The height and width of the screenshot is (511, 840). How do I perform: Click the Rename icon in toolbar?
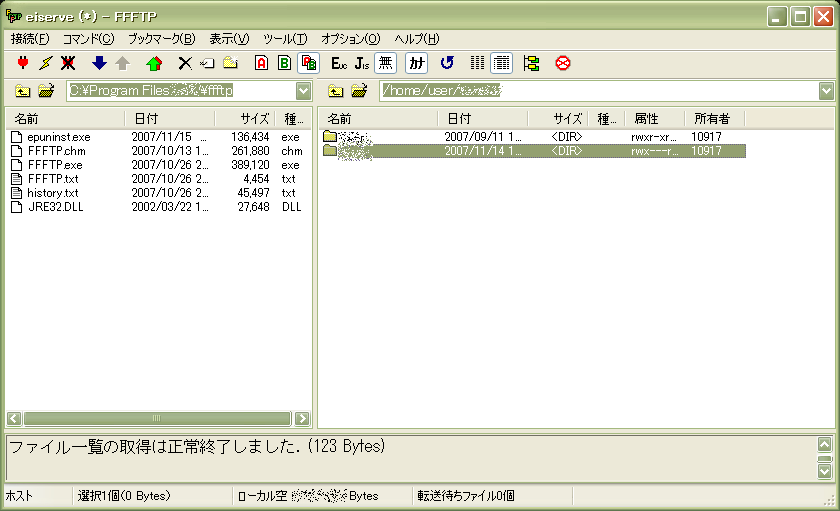pos(207,63)
